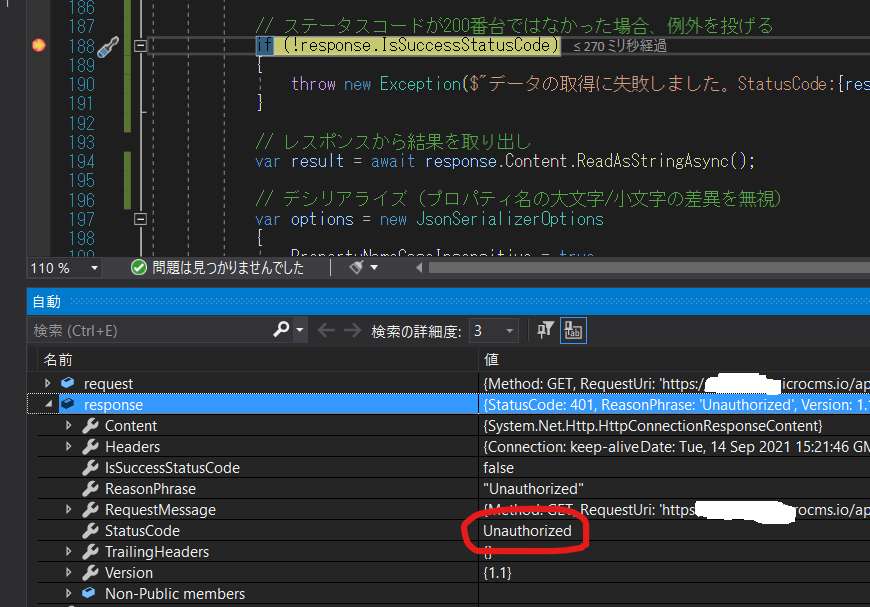Click JsonSerializerOptions in line 197

pyautogui.click(x=510, y=219)
